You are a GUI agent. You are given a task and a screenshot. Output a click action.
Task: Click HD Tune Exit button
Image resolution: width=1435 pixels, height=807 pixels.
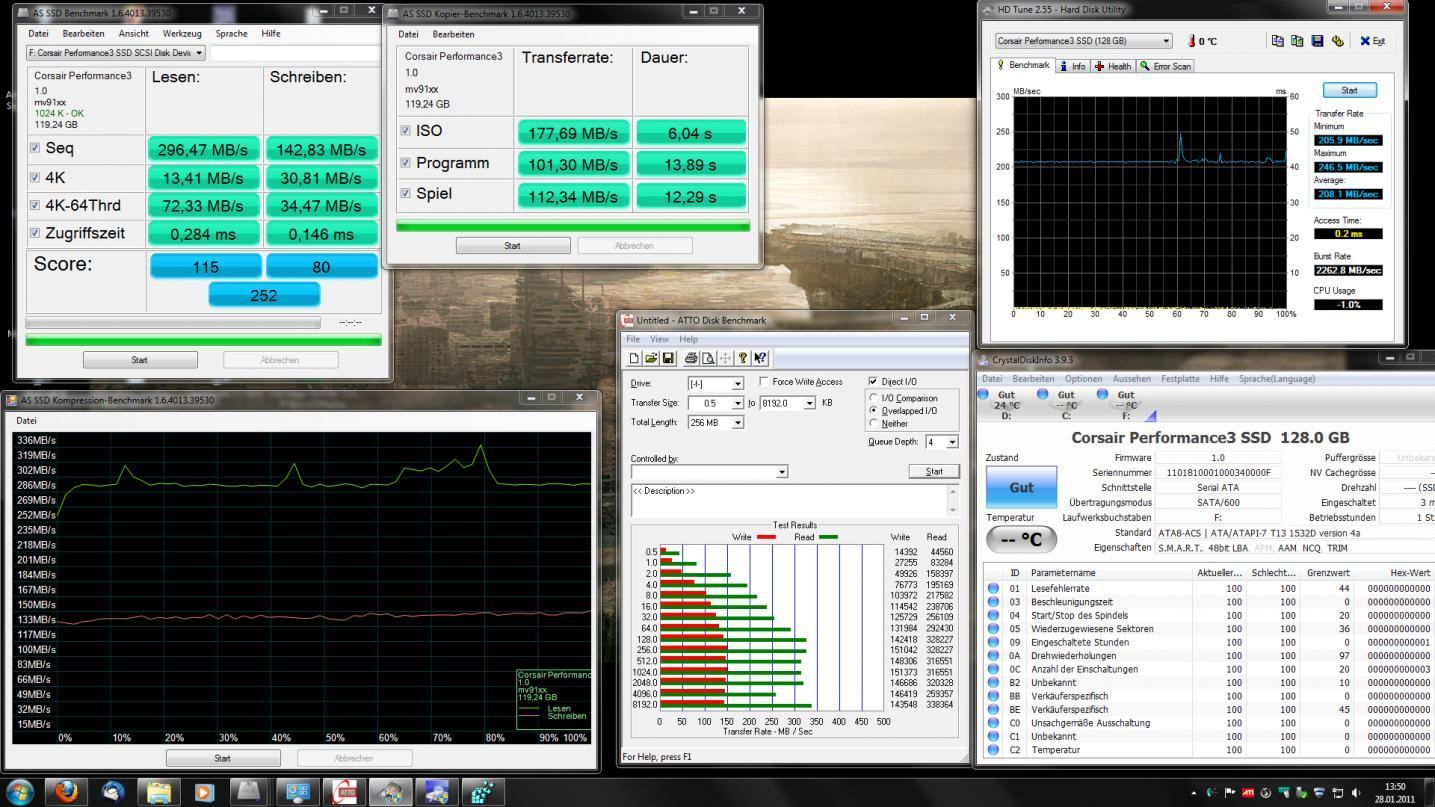coord(1373,41)
